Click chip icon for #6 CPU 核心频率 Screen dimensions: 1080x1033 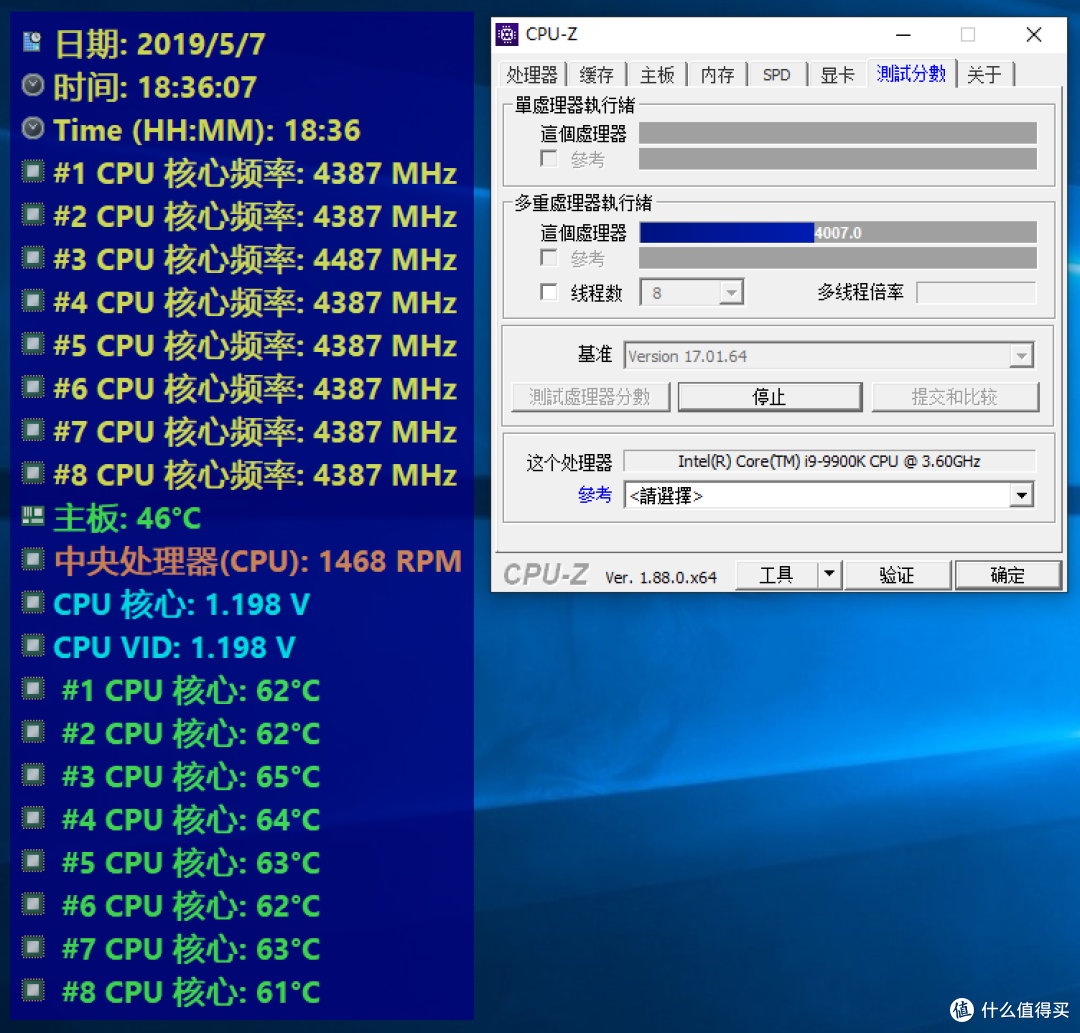[32, 387]
